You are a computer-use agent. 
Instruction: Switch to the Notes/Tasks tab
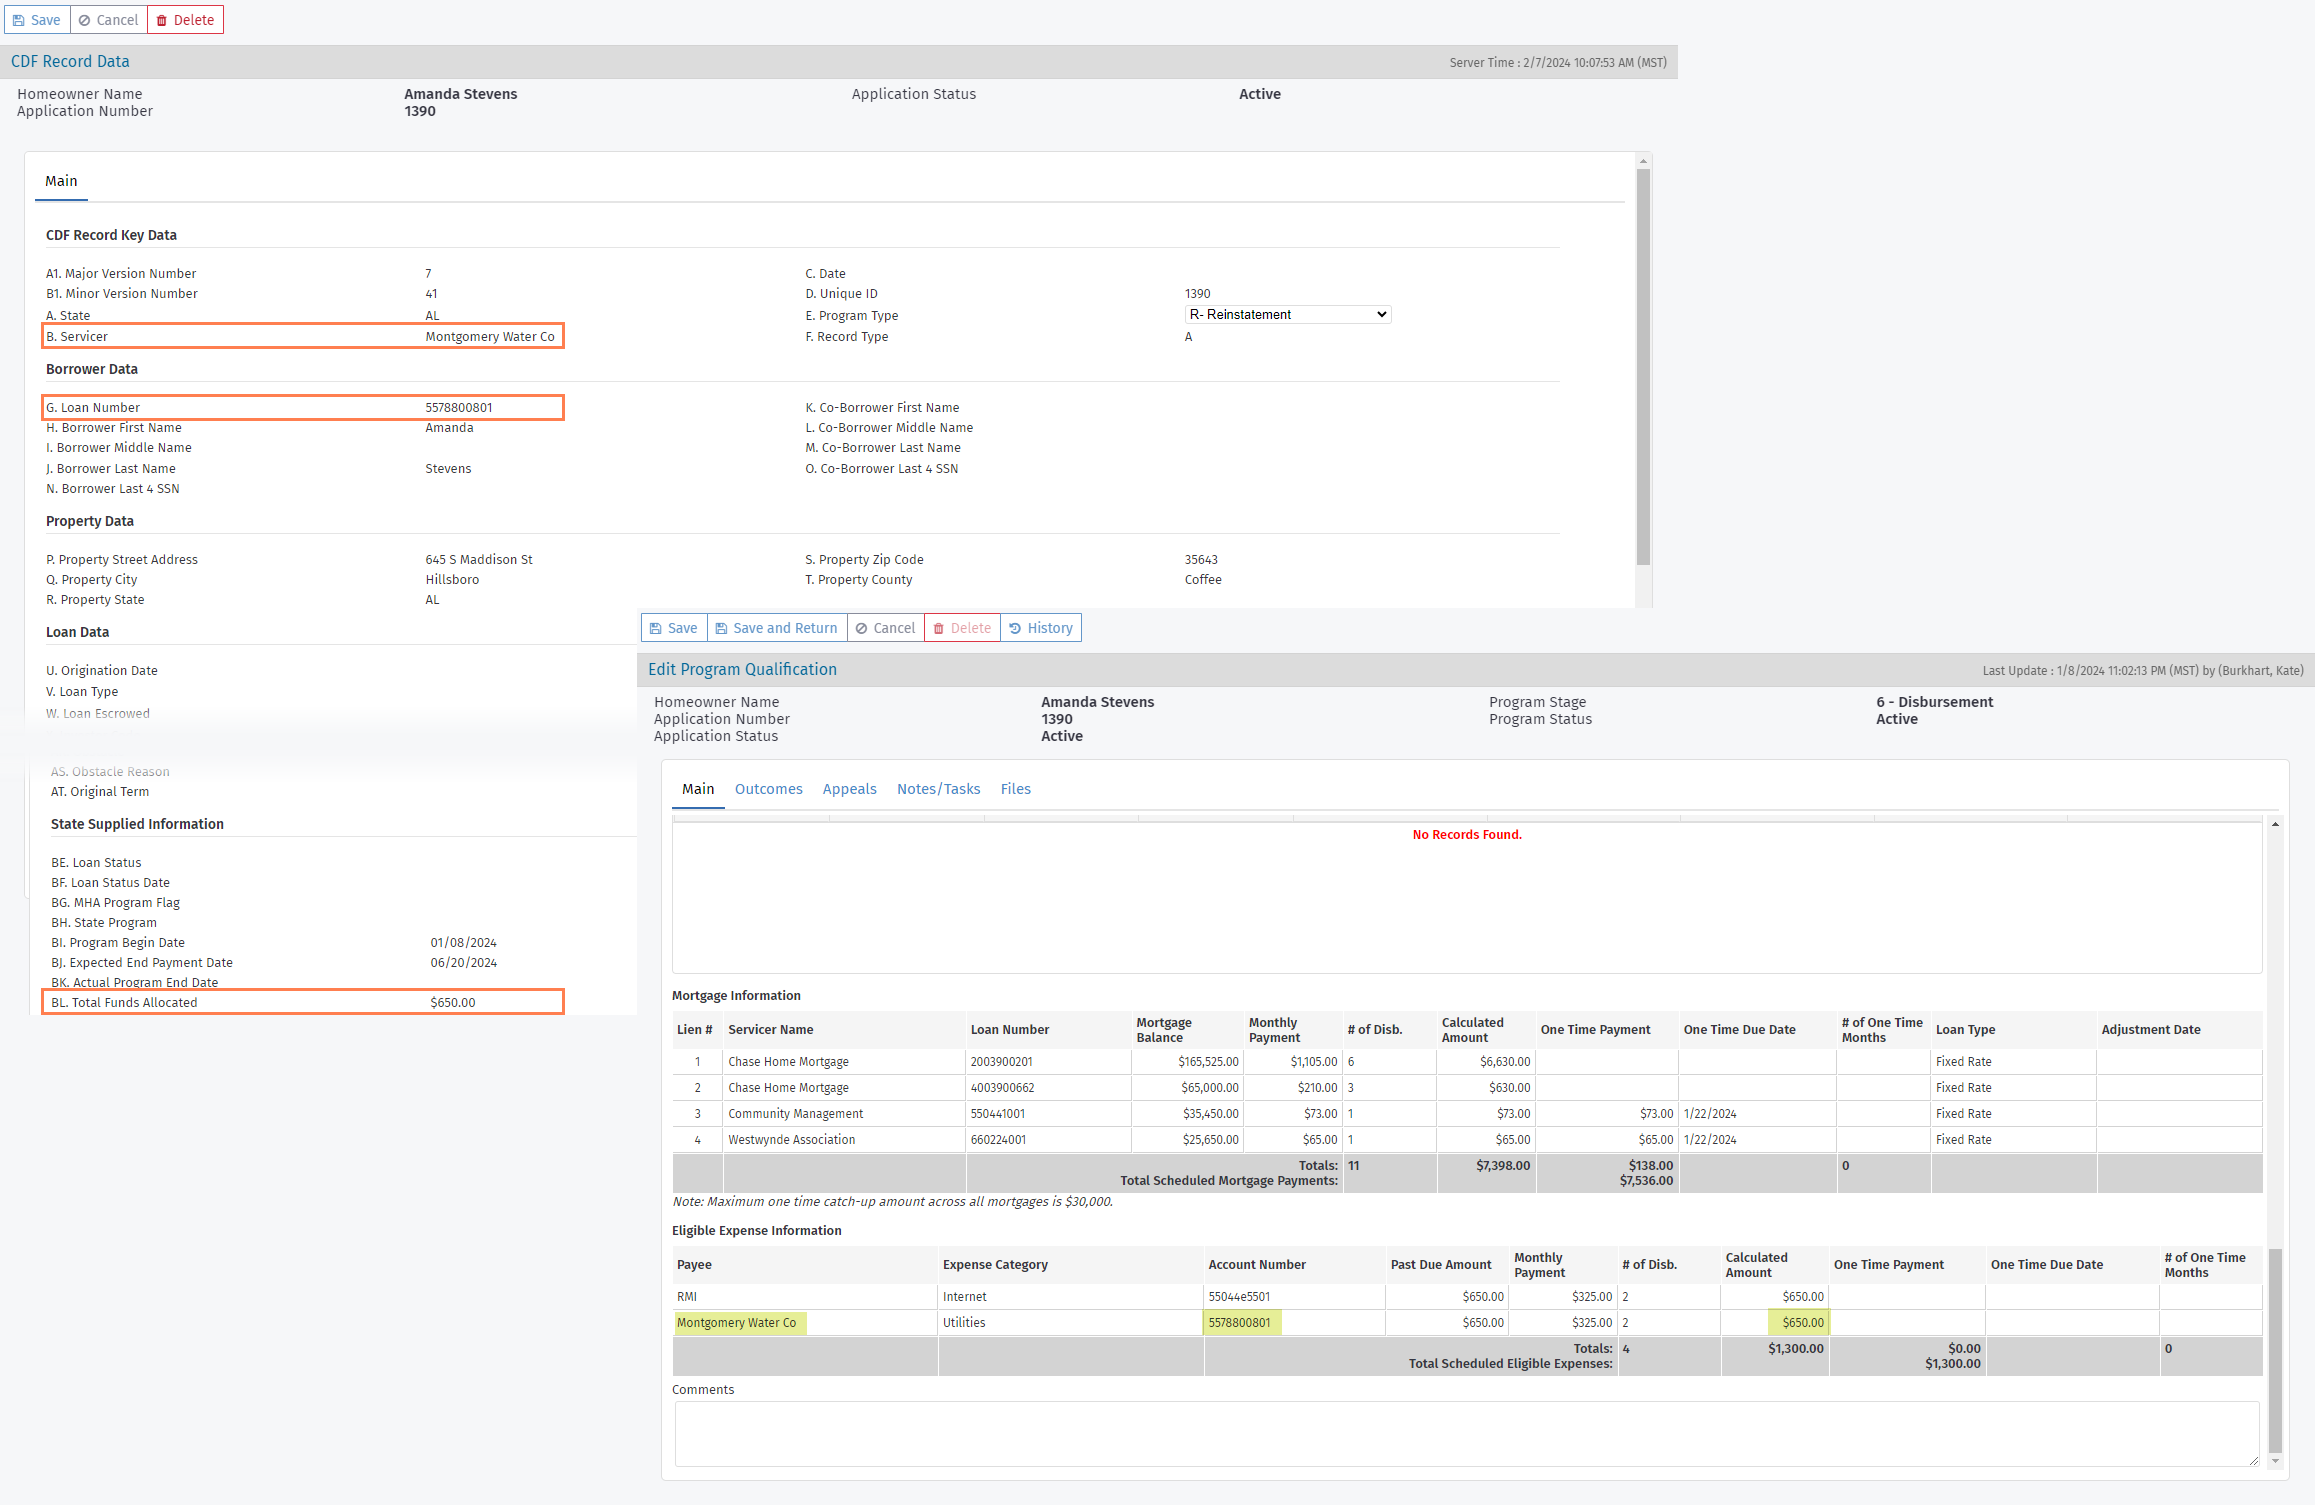point(938,788)
